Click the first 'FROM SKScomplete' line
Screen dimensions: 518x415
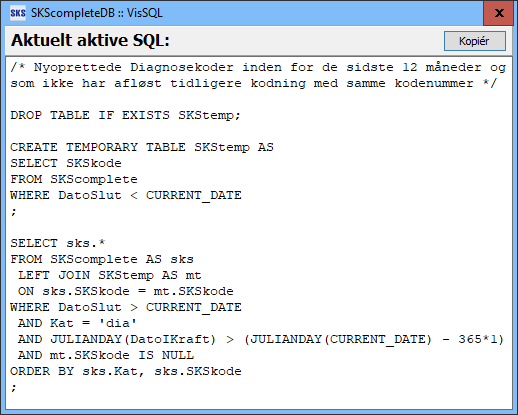[x=74, y=179]
